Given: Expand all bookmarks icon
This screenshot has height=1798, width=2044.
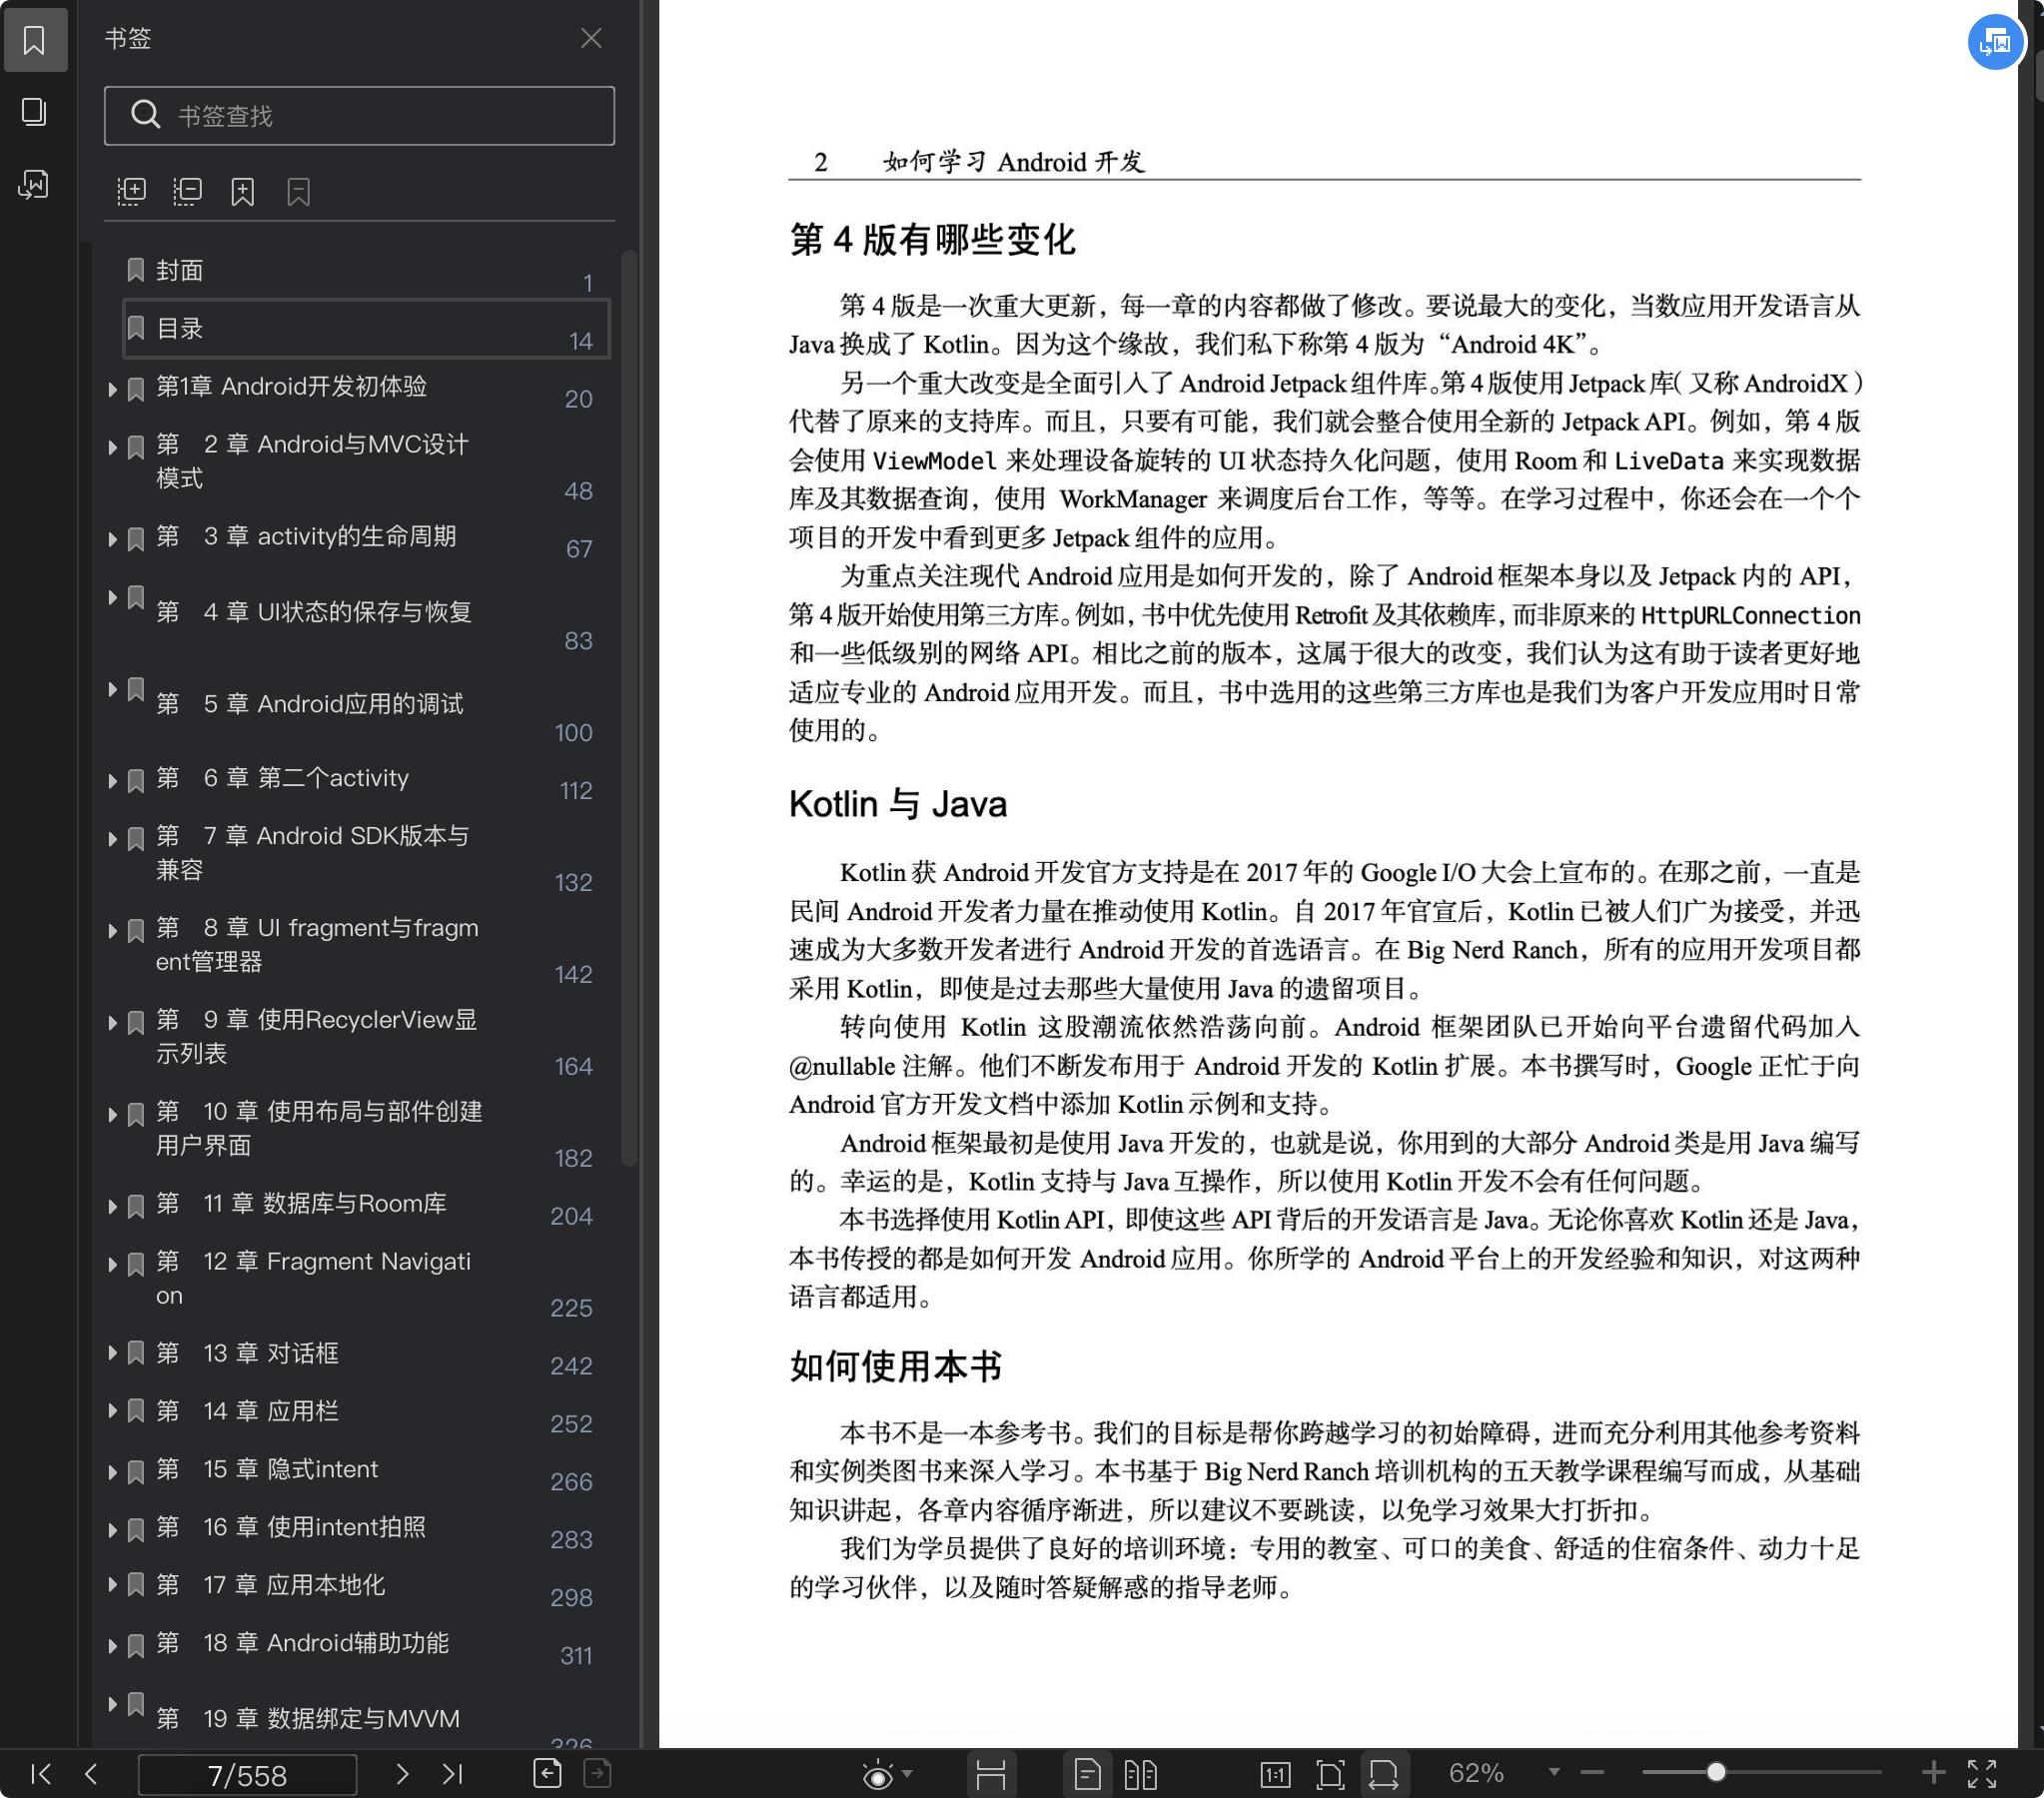Looking at the screenshot, I should tap(131, 191).
